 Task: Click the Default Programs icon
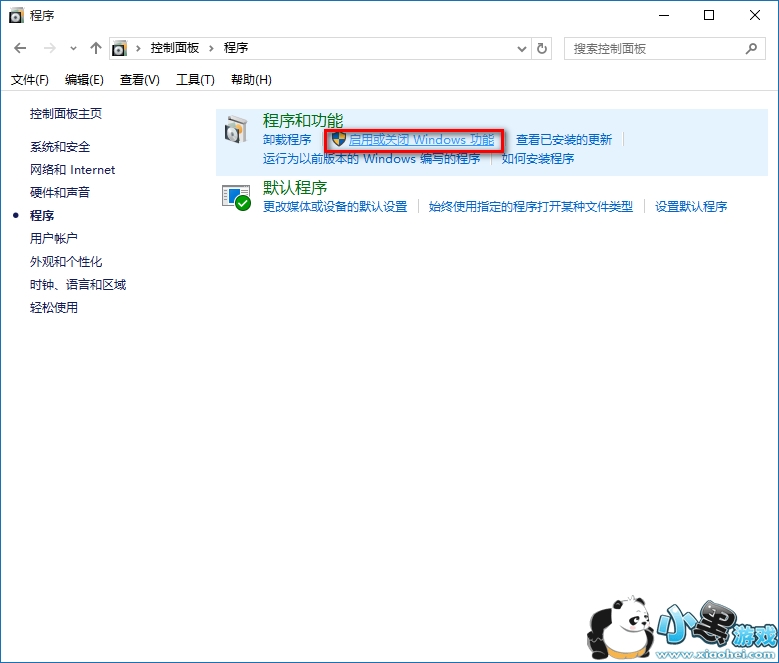236,196
